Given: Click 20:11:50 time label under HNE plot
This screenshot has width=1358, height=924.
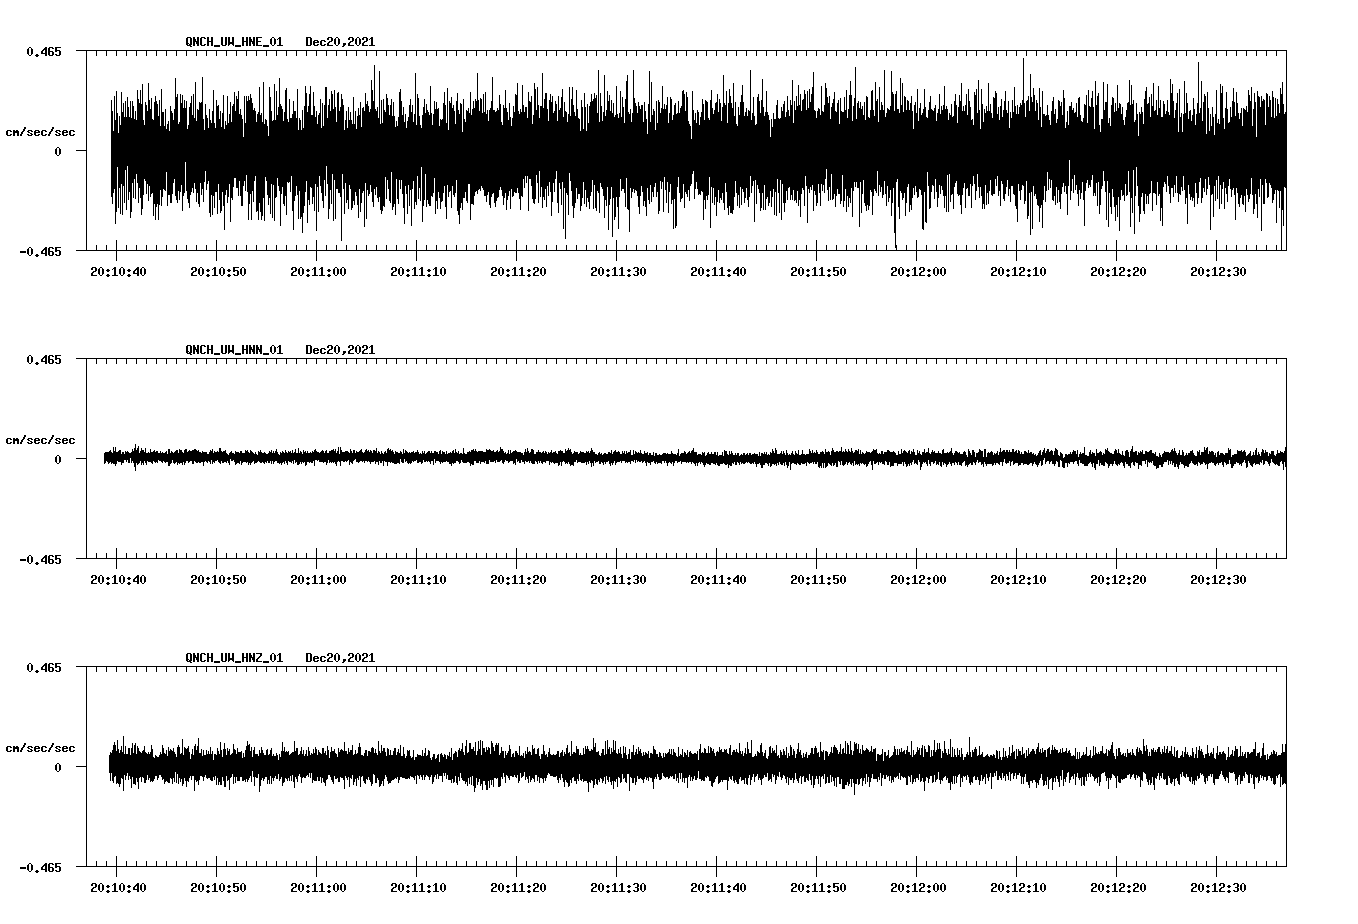Looking at the screenshot, I should pyautogui.click(x=818, y=272).
